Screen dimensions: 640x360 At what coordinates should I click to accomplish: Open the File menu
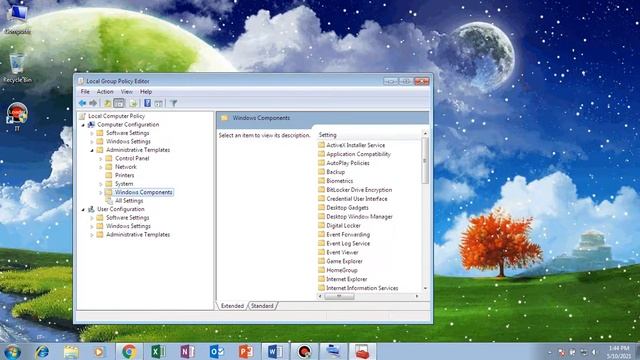(85, 92)
